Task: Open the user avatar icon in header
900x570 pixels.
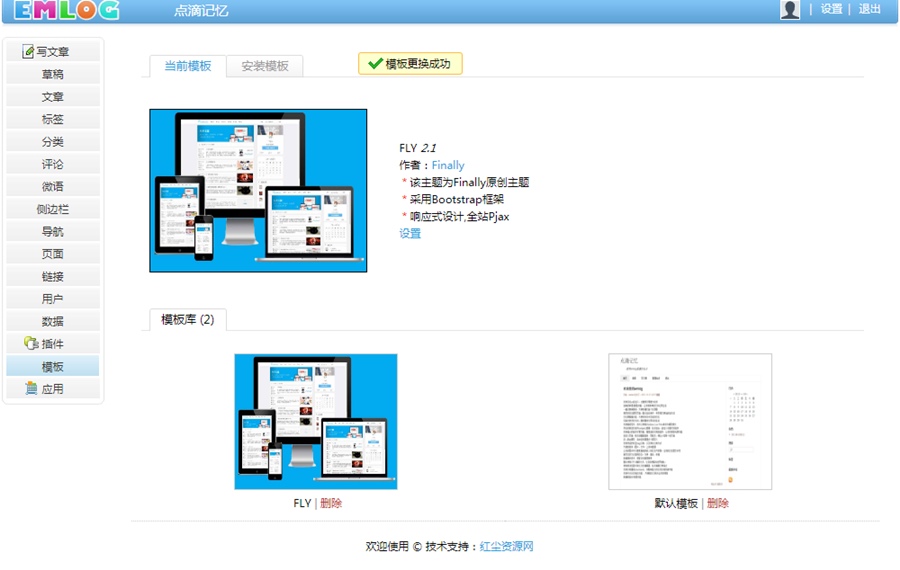Action: pyautogui.click(x=790, y=10)
